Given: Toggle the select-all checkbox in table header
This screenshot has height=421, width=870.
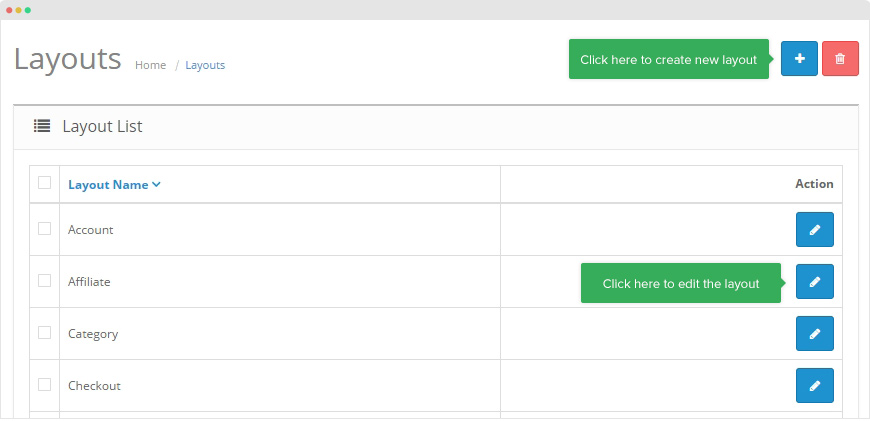Looking at the screenshot, I should click(44, 183).
